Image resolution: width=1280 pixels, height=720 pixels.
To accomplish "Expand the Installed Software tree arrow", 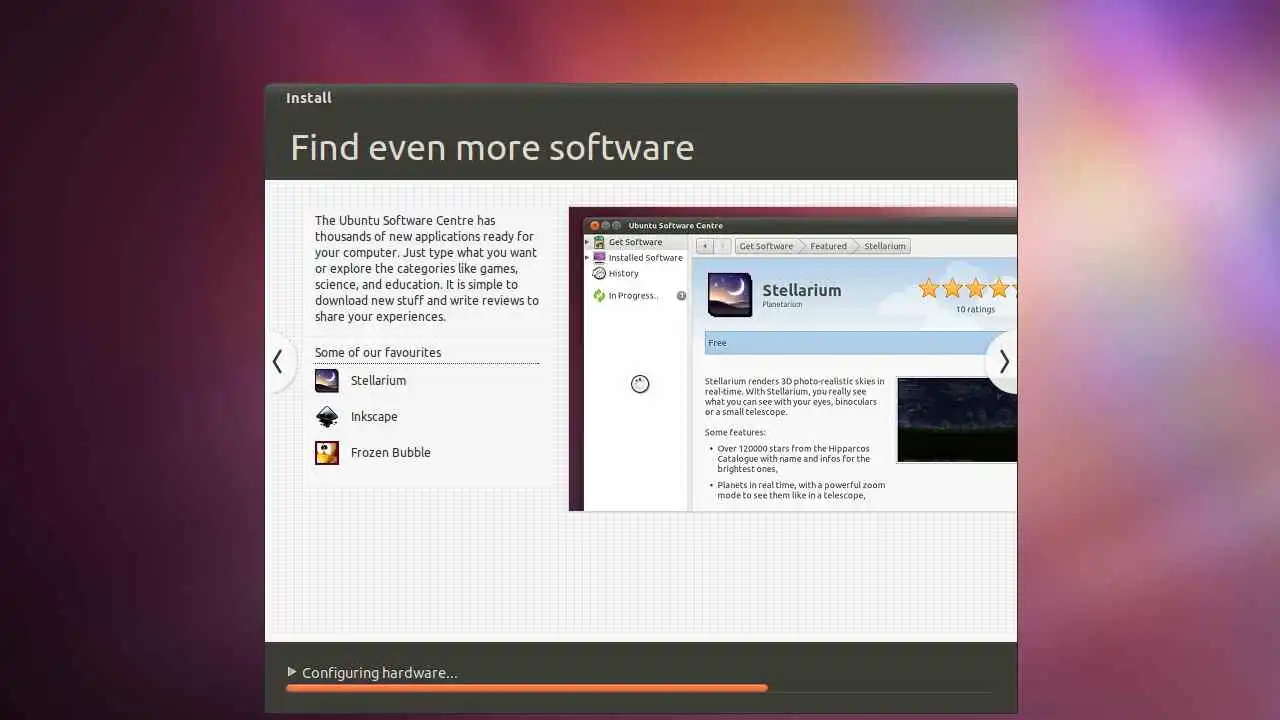I will [x=588, y=257].
